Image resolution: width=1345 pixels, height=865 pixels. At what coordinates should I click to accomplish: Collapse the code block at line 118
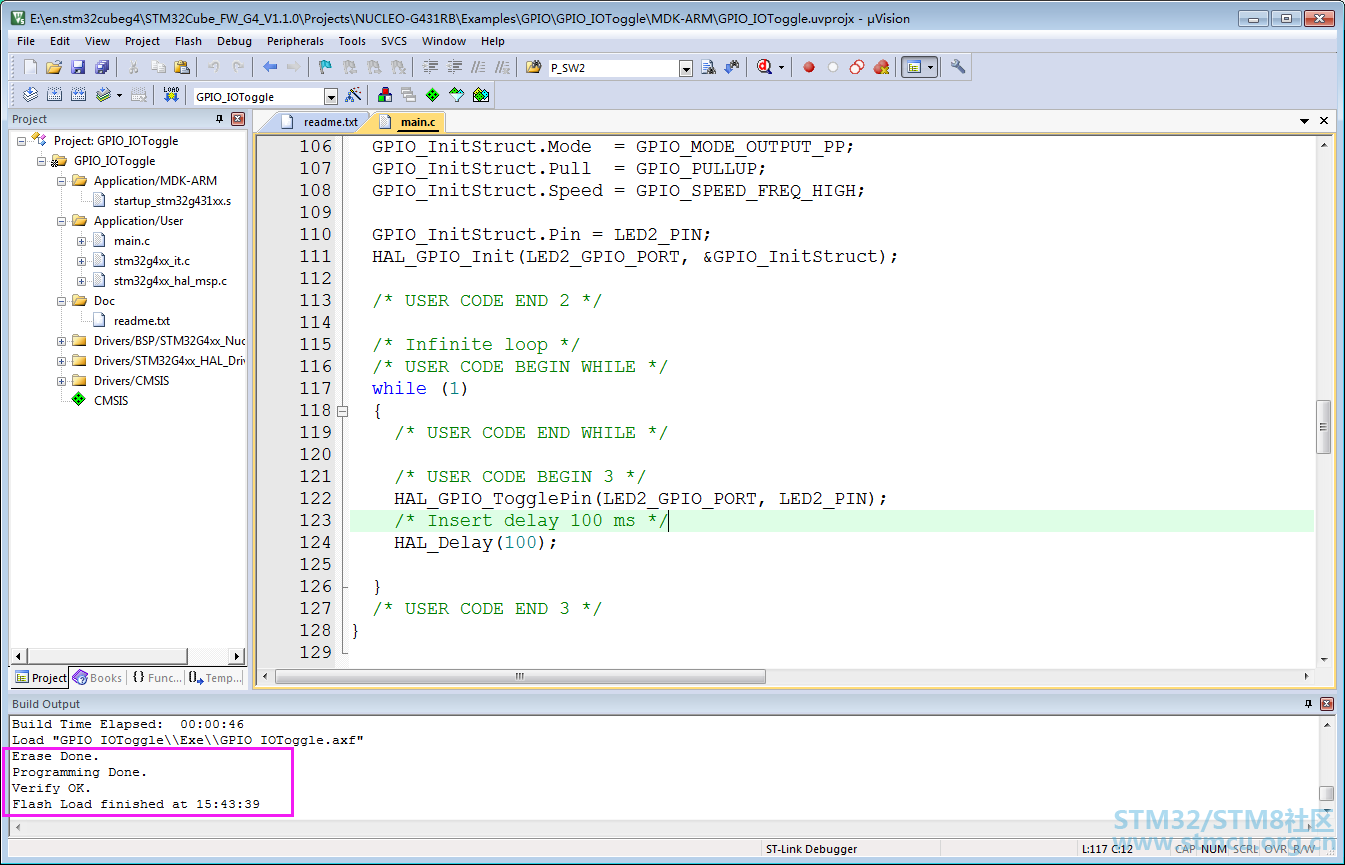tap(343, 411)
